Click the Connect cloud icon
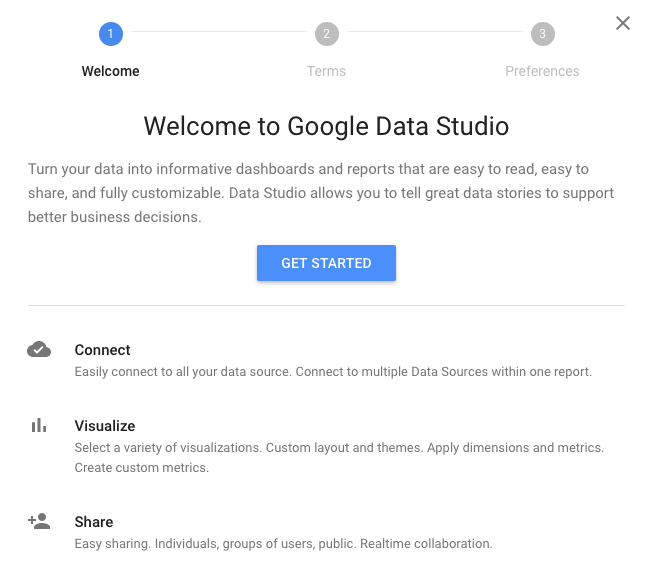 click(39, 350)
